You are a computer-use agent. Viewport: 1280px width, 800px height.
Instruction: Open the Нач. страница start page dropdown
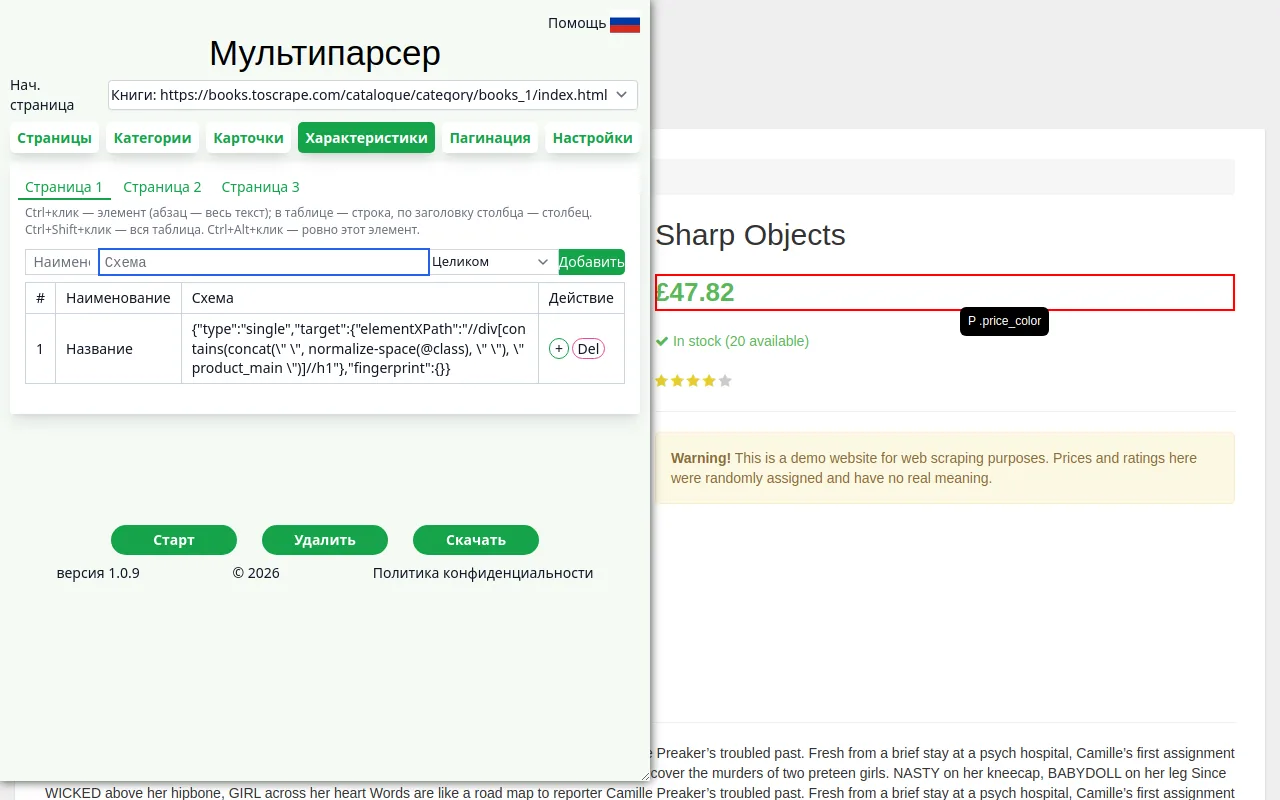[x=373, y=95]
